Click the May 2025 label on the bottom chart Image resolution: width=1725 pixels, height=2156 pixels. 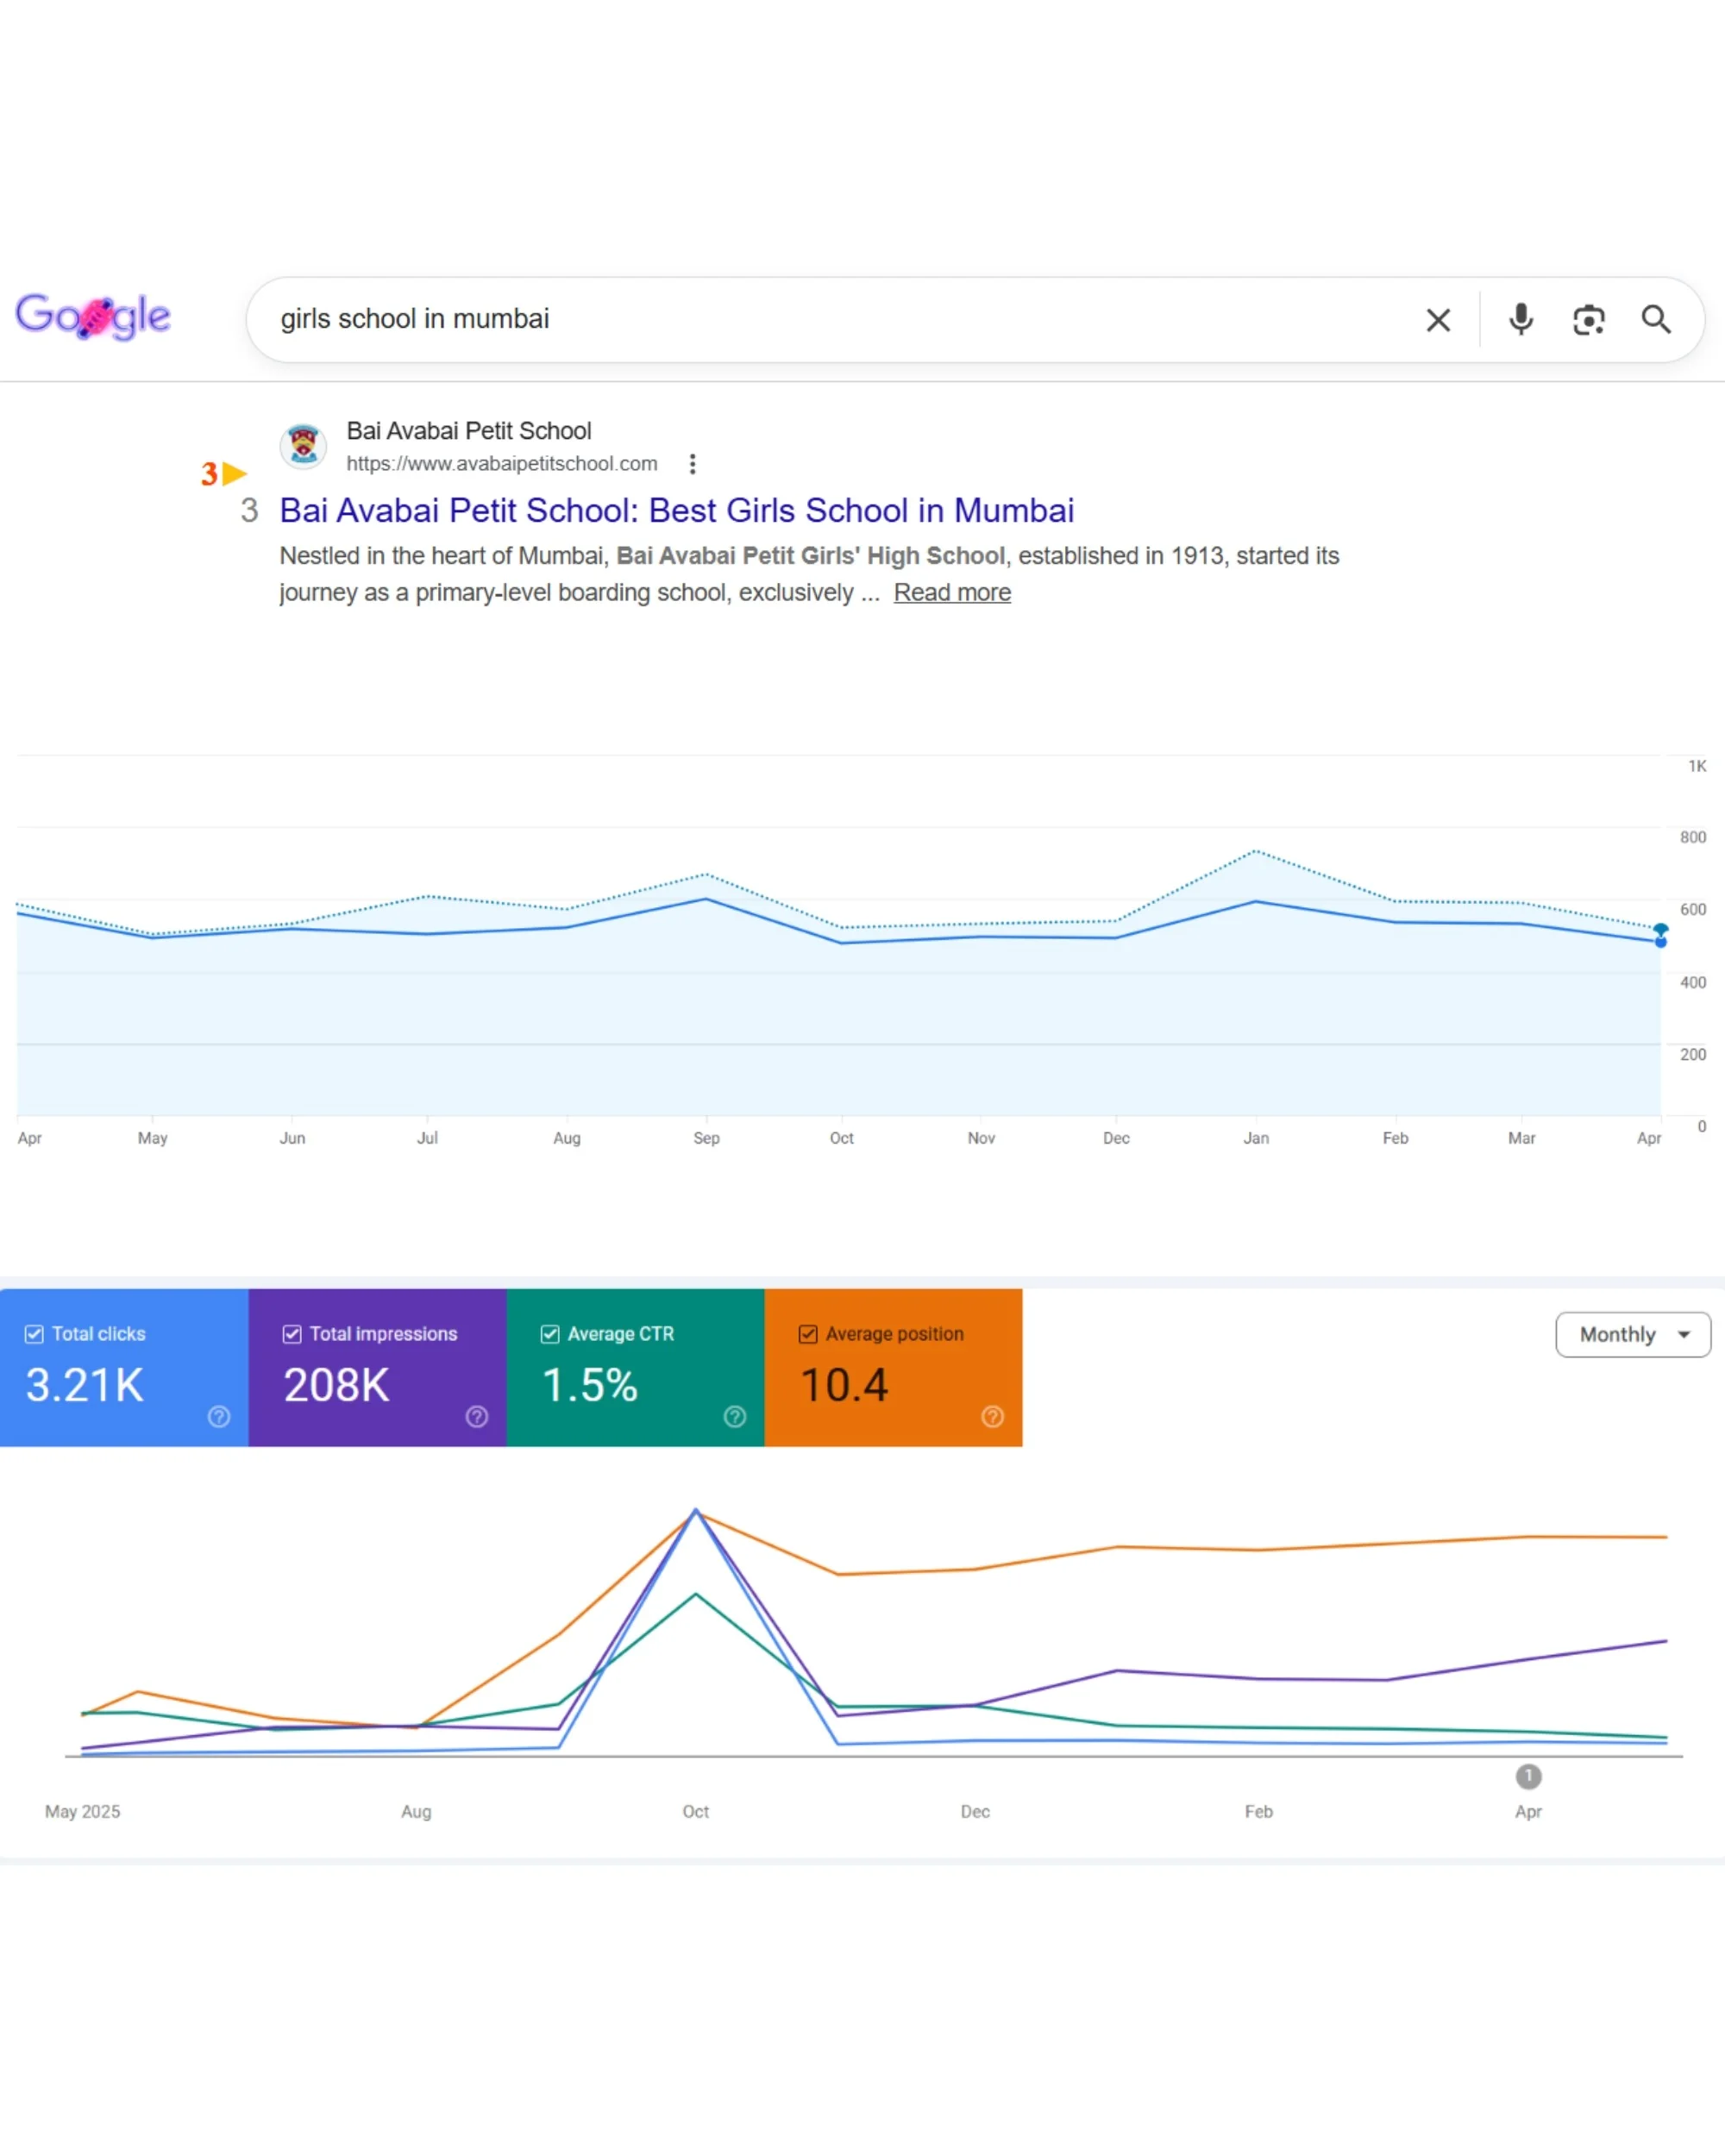coord(82,1812)
